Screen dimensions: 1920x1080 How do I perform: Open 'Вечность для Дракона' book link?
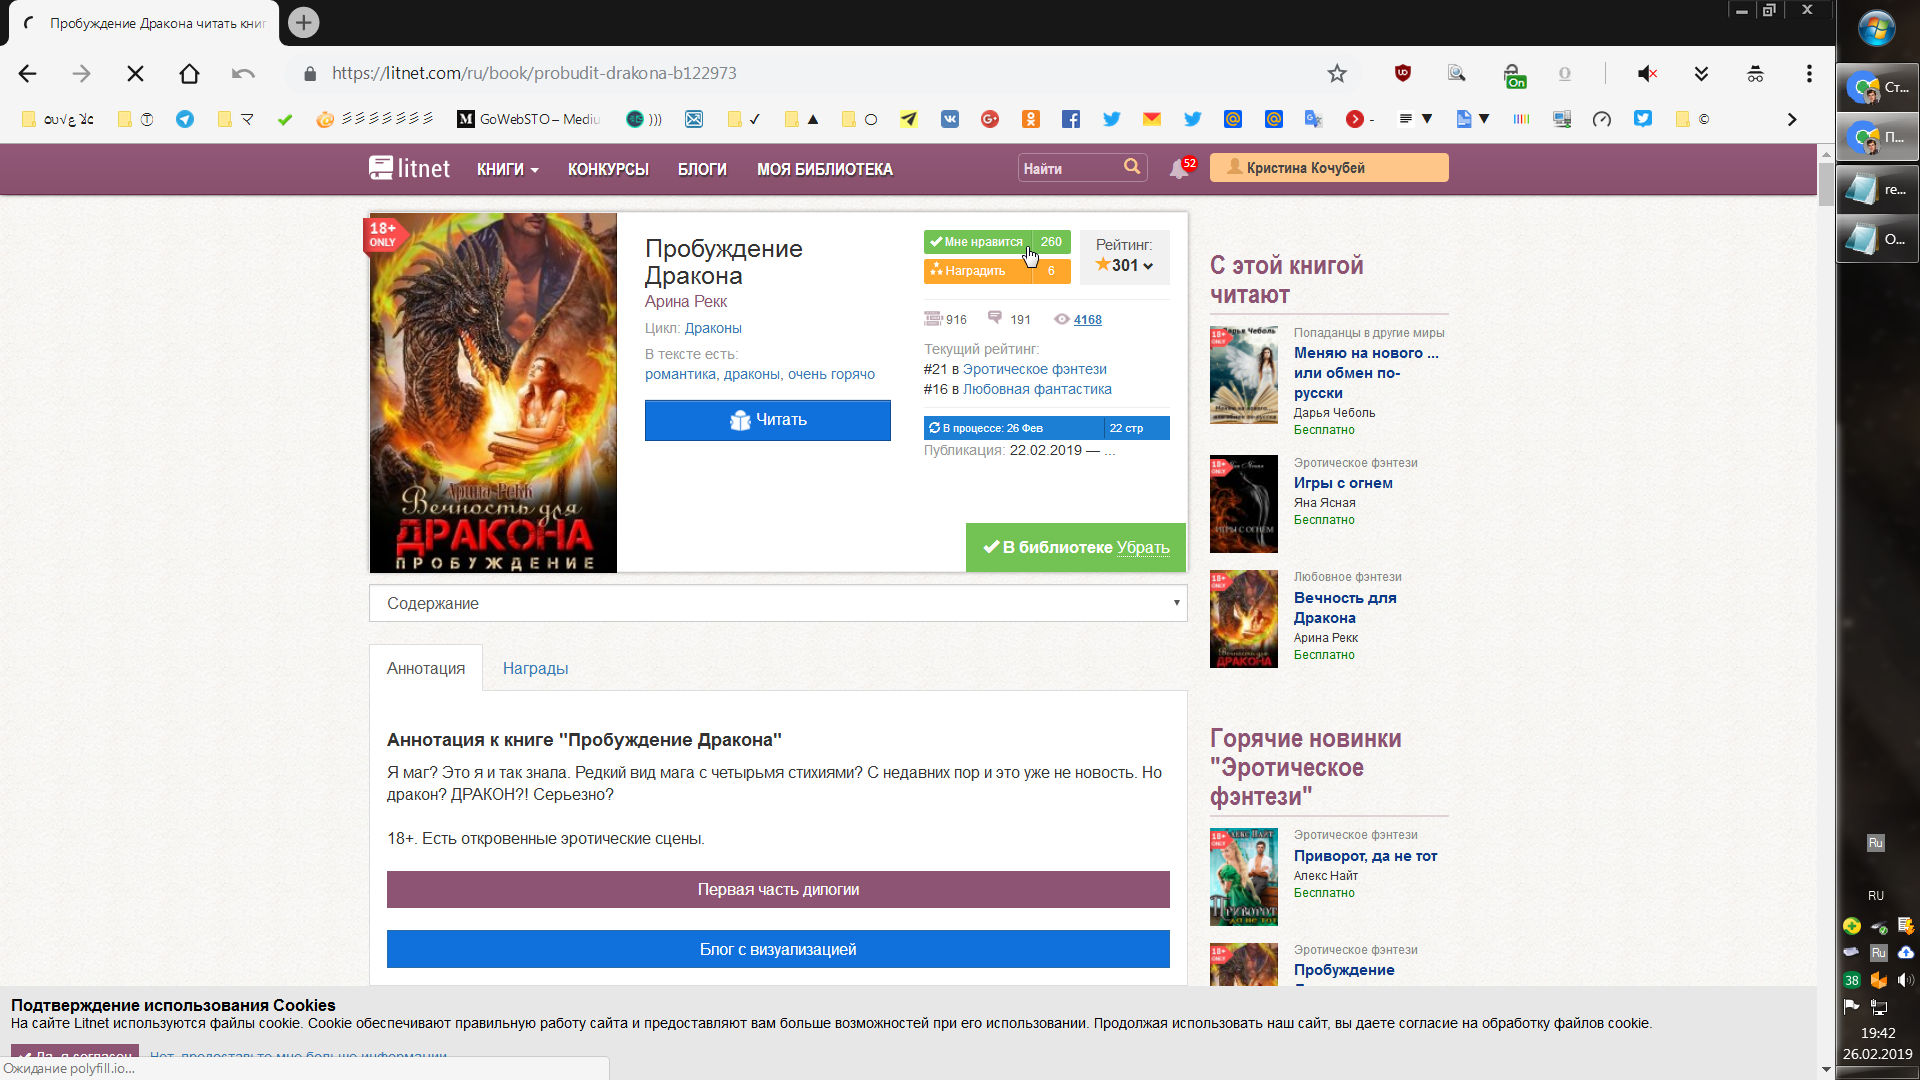click(x=1345, y=608)
